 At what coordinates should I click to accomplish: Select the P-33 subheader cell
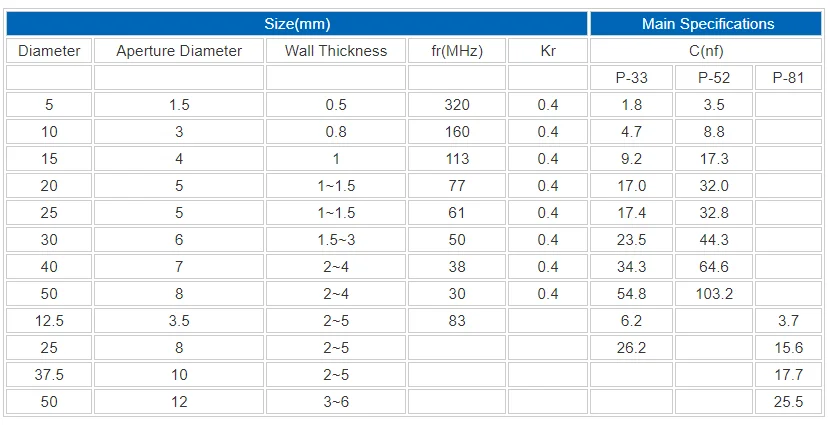(631, 78)
